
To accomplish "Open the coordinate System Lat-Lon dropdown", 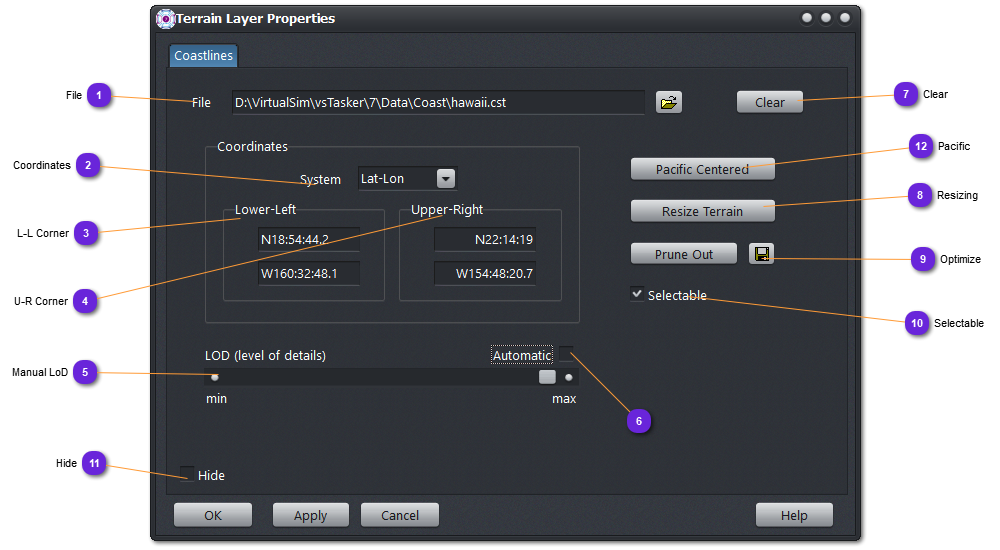I will (446, 179).
